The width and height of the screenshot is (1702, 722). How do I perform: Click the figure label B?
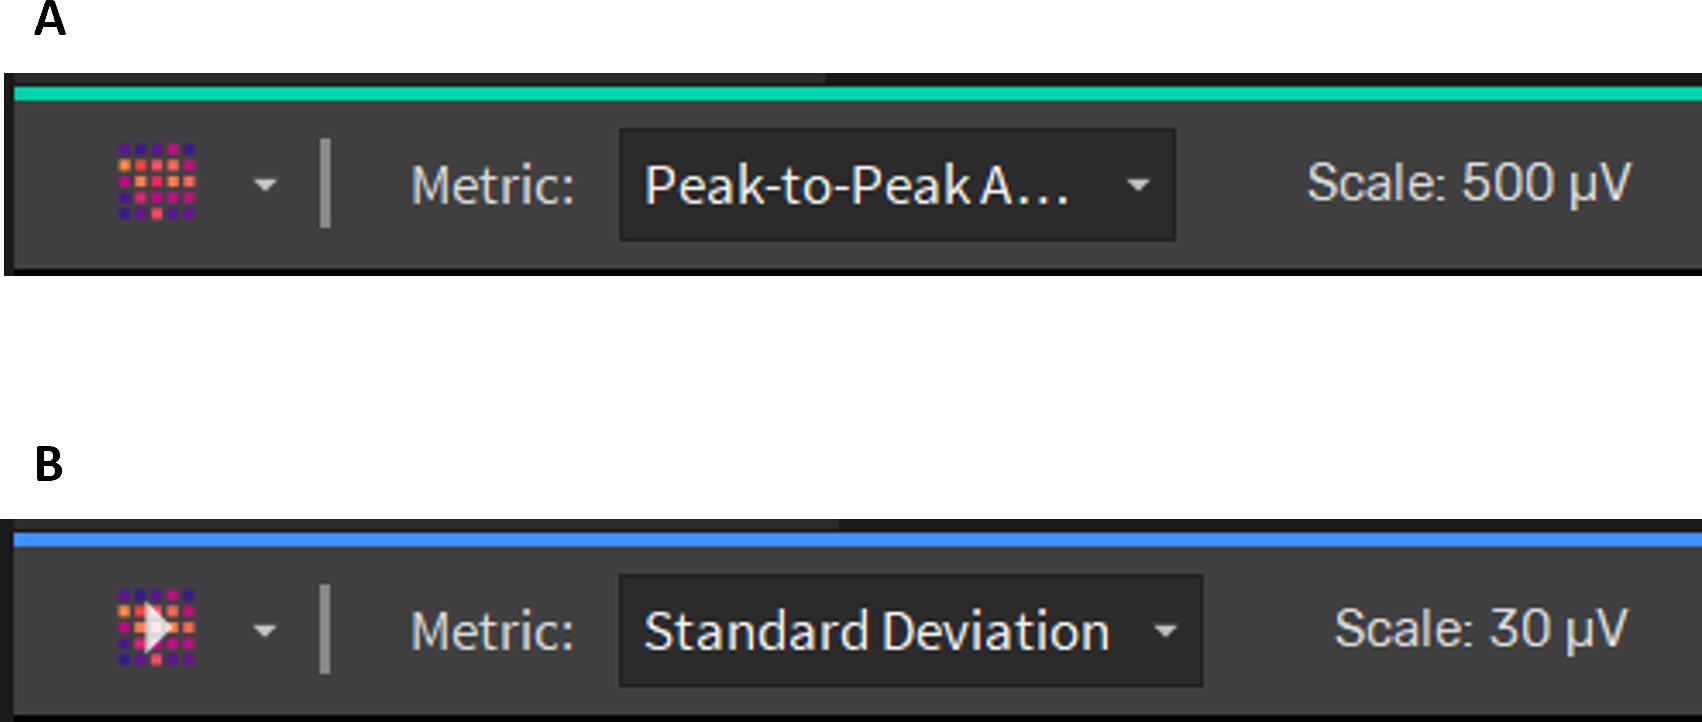[49, 465]
